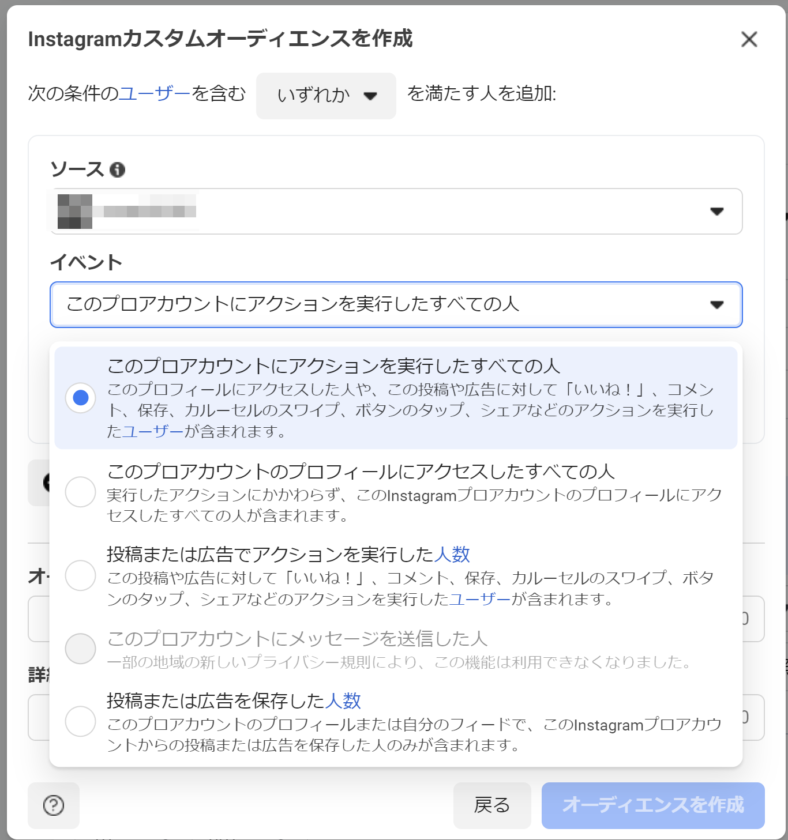
Task: Click the 戻る button
Action: point(491,806)
